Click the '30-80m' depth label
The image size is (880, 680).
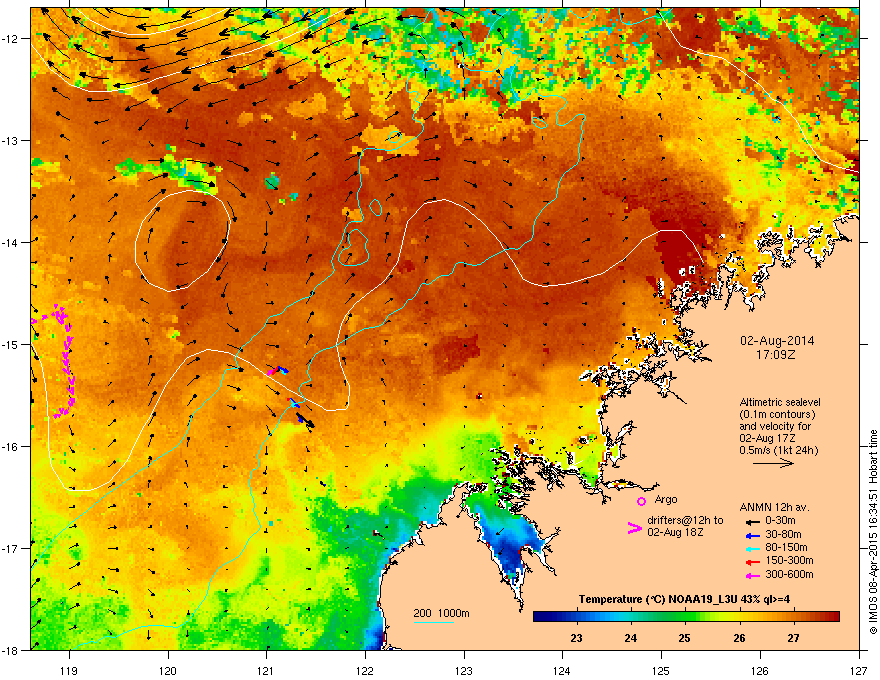(x=783, y=534)
